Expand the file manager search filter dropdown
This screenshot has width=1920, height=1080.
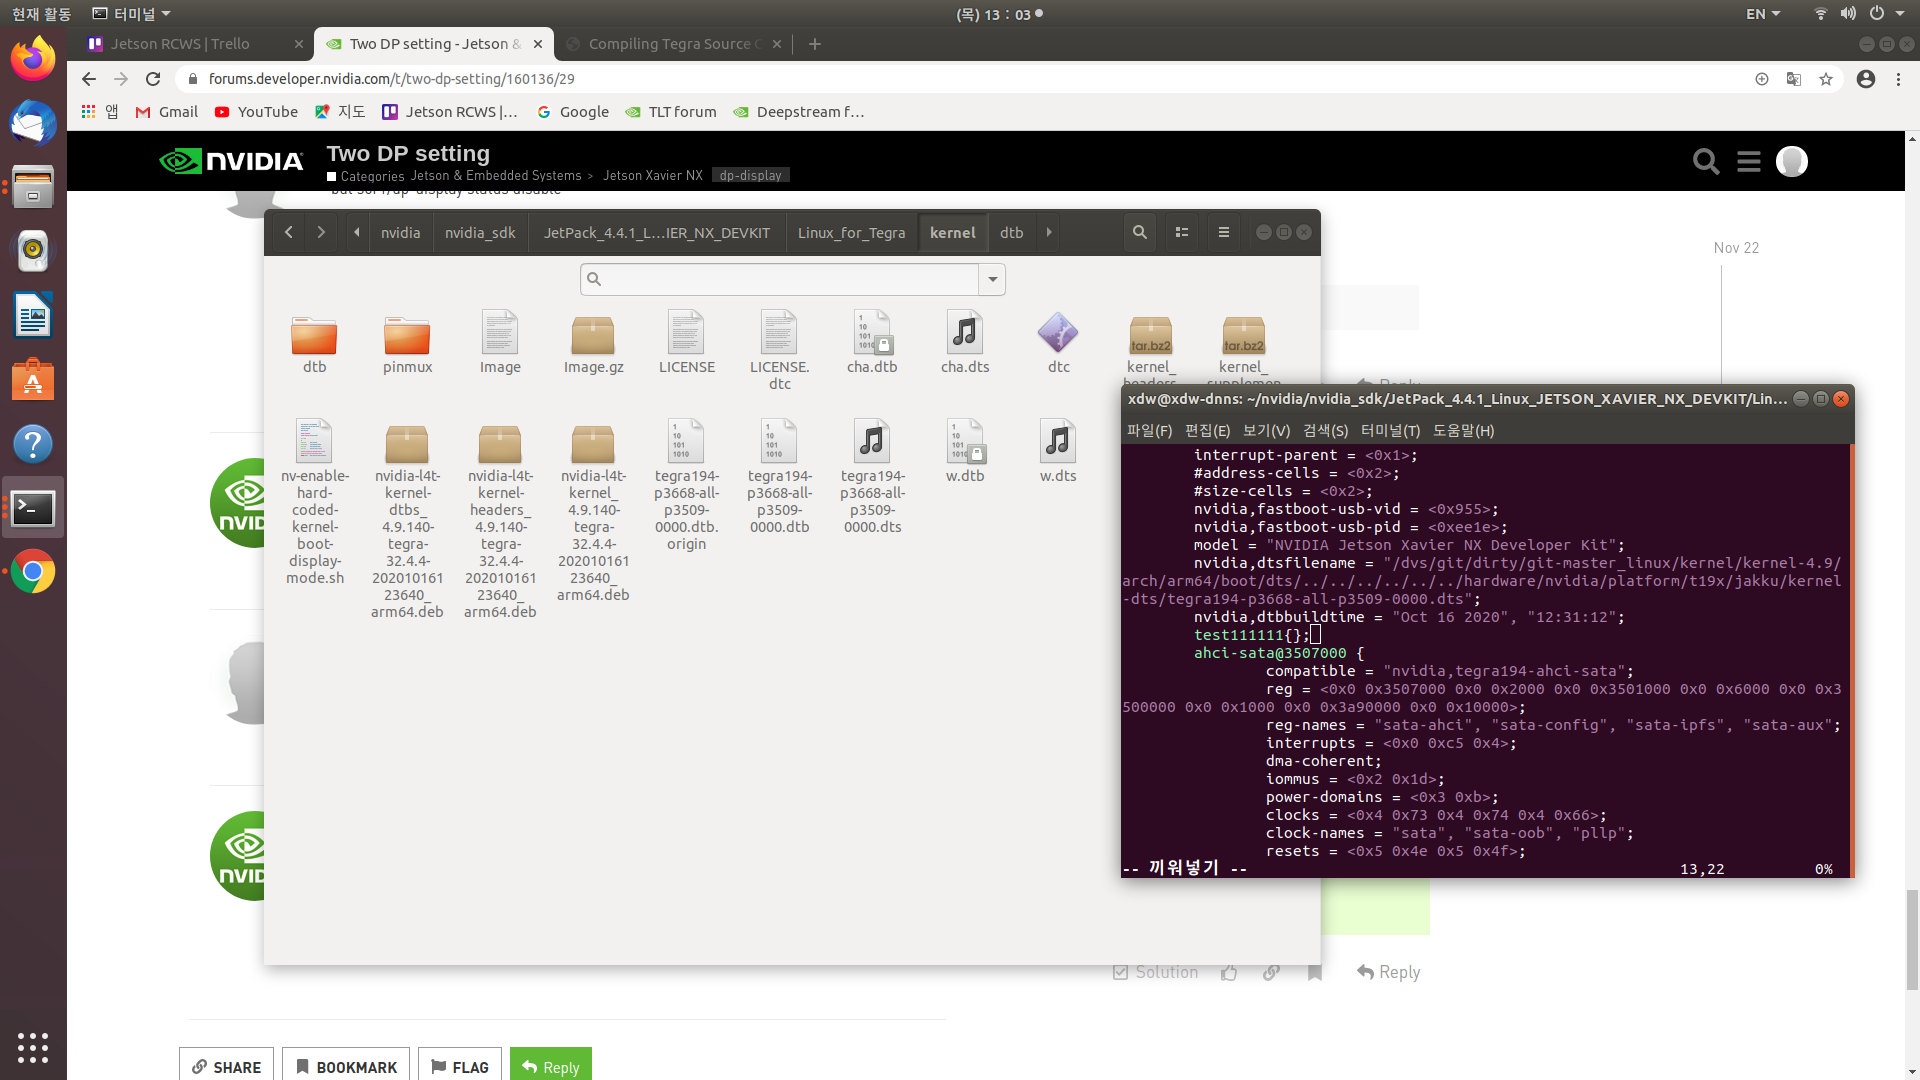992,279
